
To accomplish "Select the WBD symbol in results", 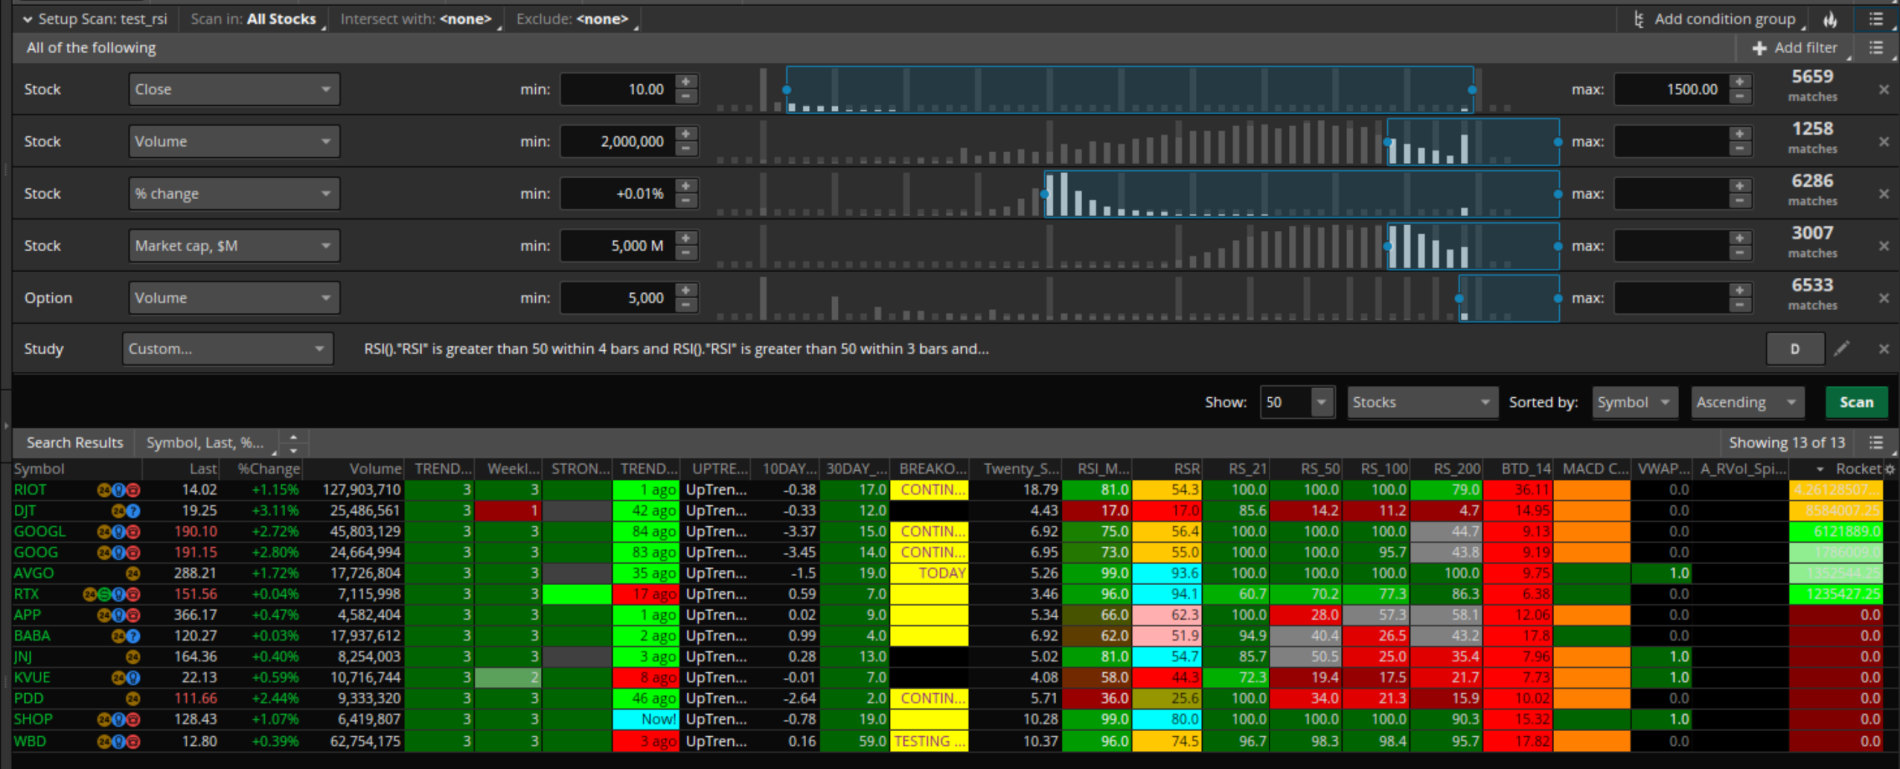I will coord(30,741).
